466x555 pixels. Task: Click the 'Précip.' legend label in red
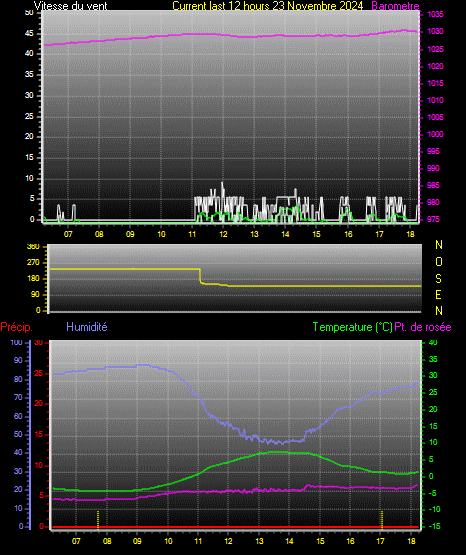coord(16,327)
